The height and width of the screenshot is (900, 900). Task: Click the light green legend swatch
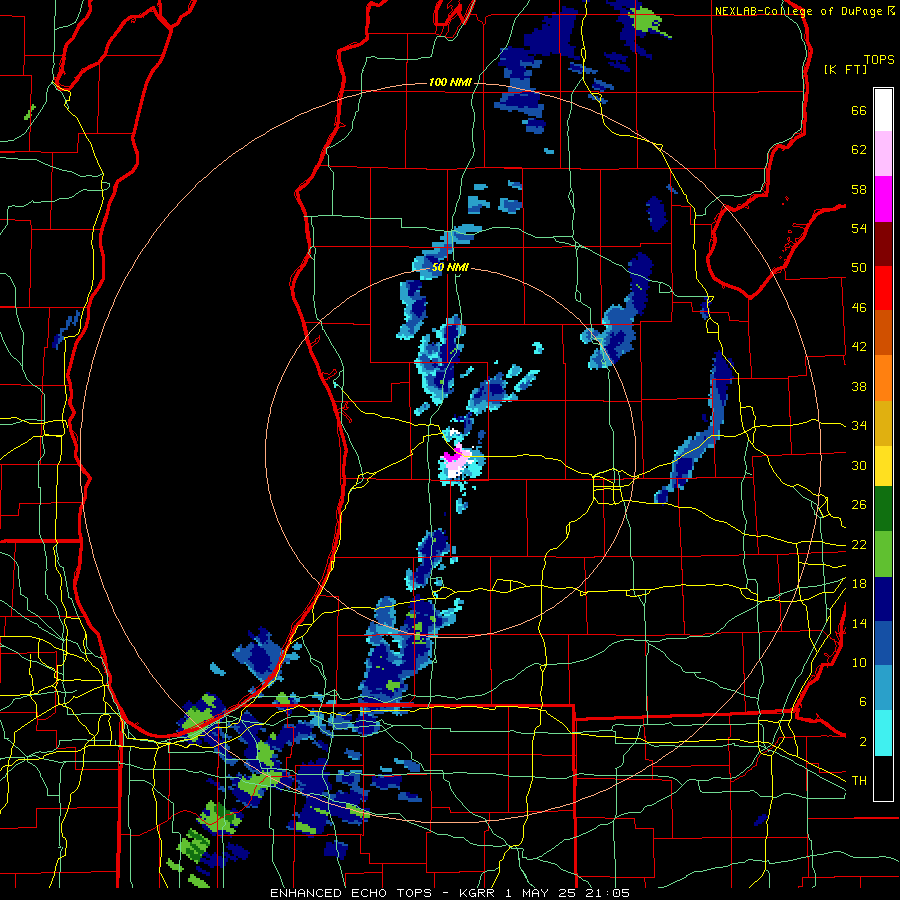point(883,554)
